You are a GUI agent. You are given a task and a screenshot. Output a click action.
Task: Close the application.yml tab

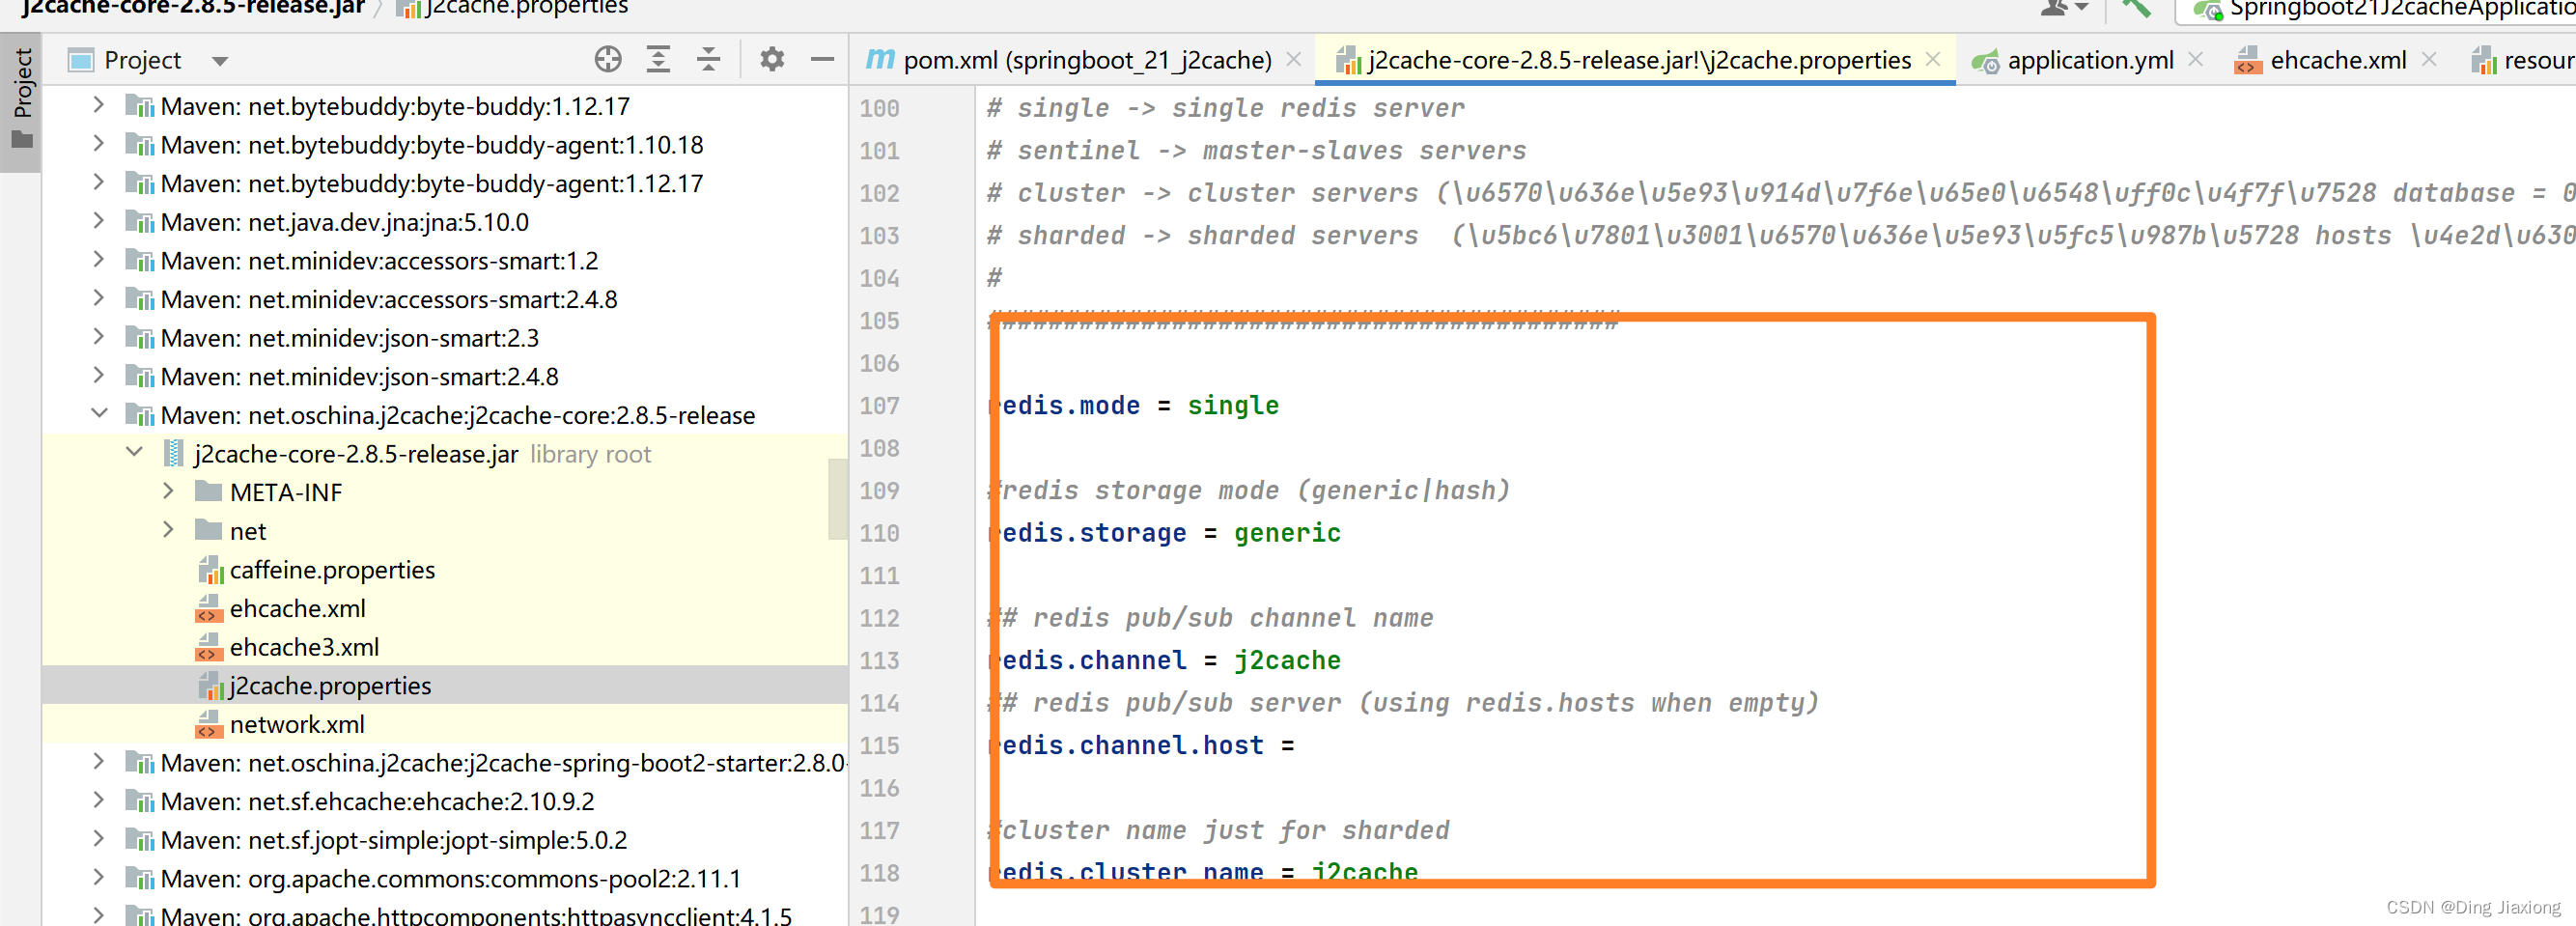point(2196,60)
